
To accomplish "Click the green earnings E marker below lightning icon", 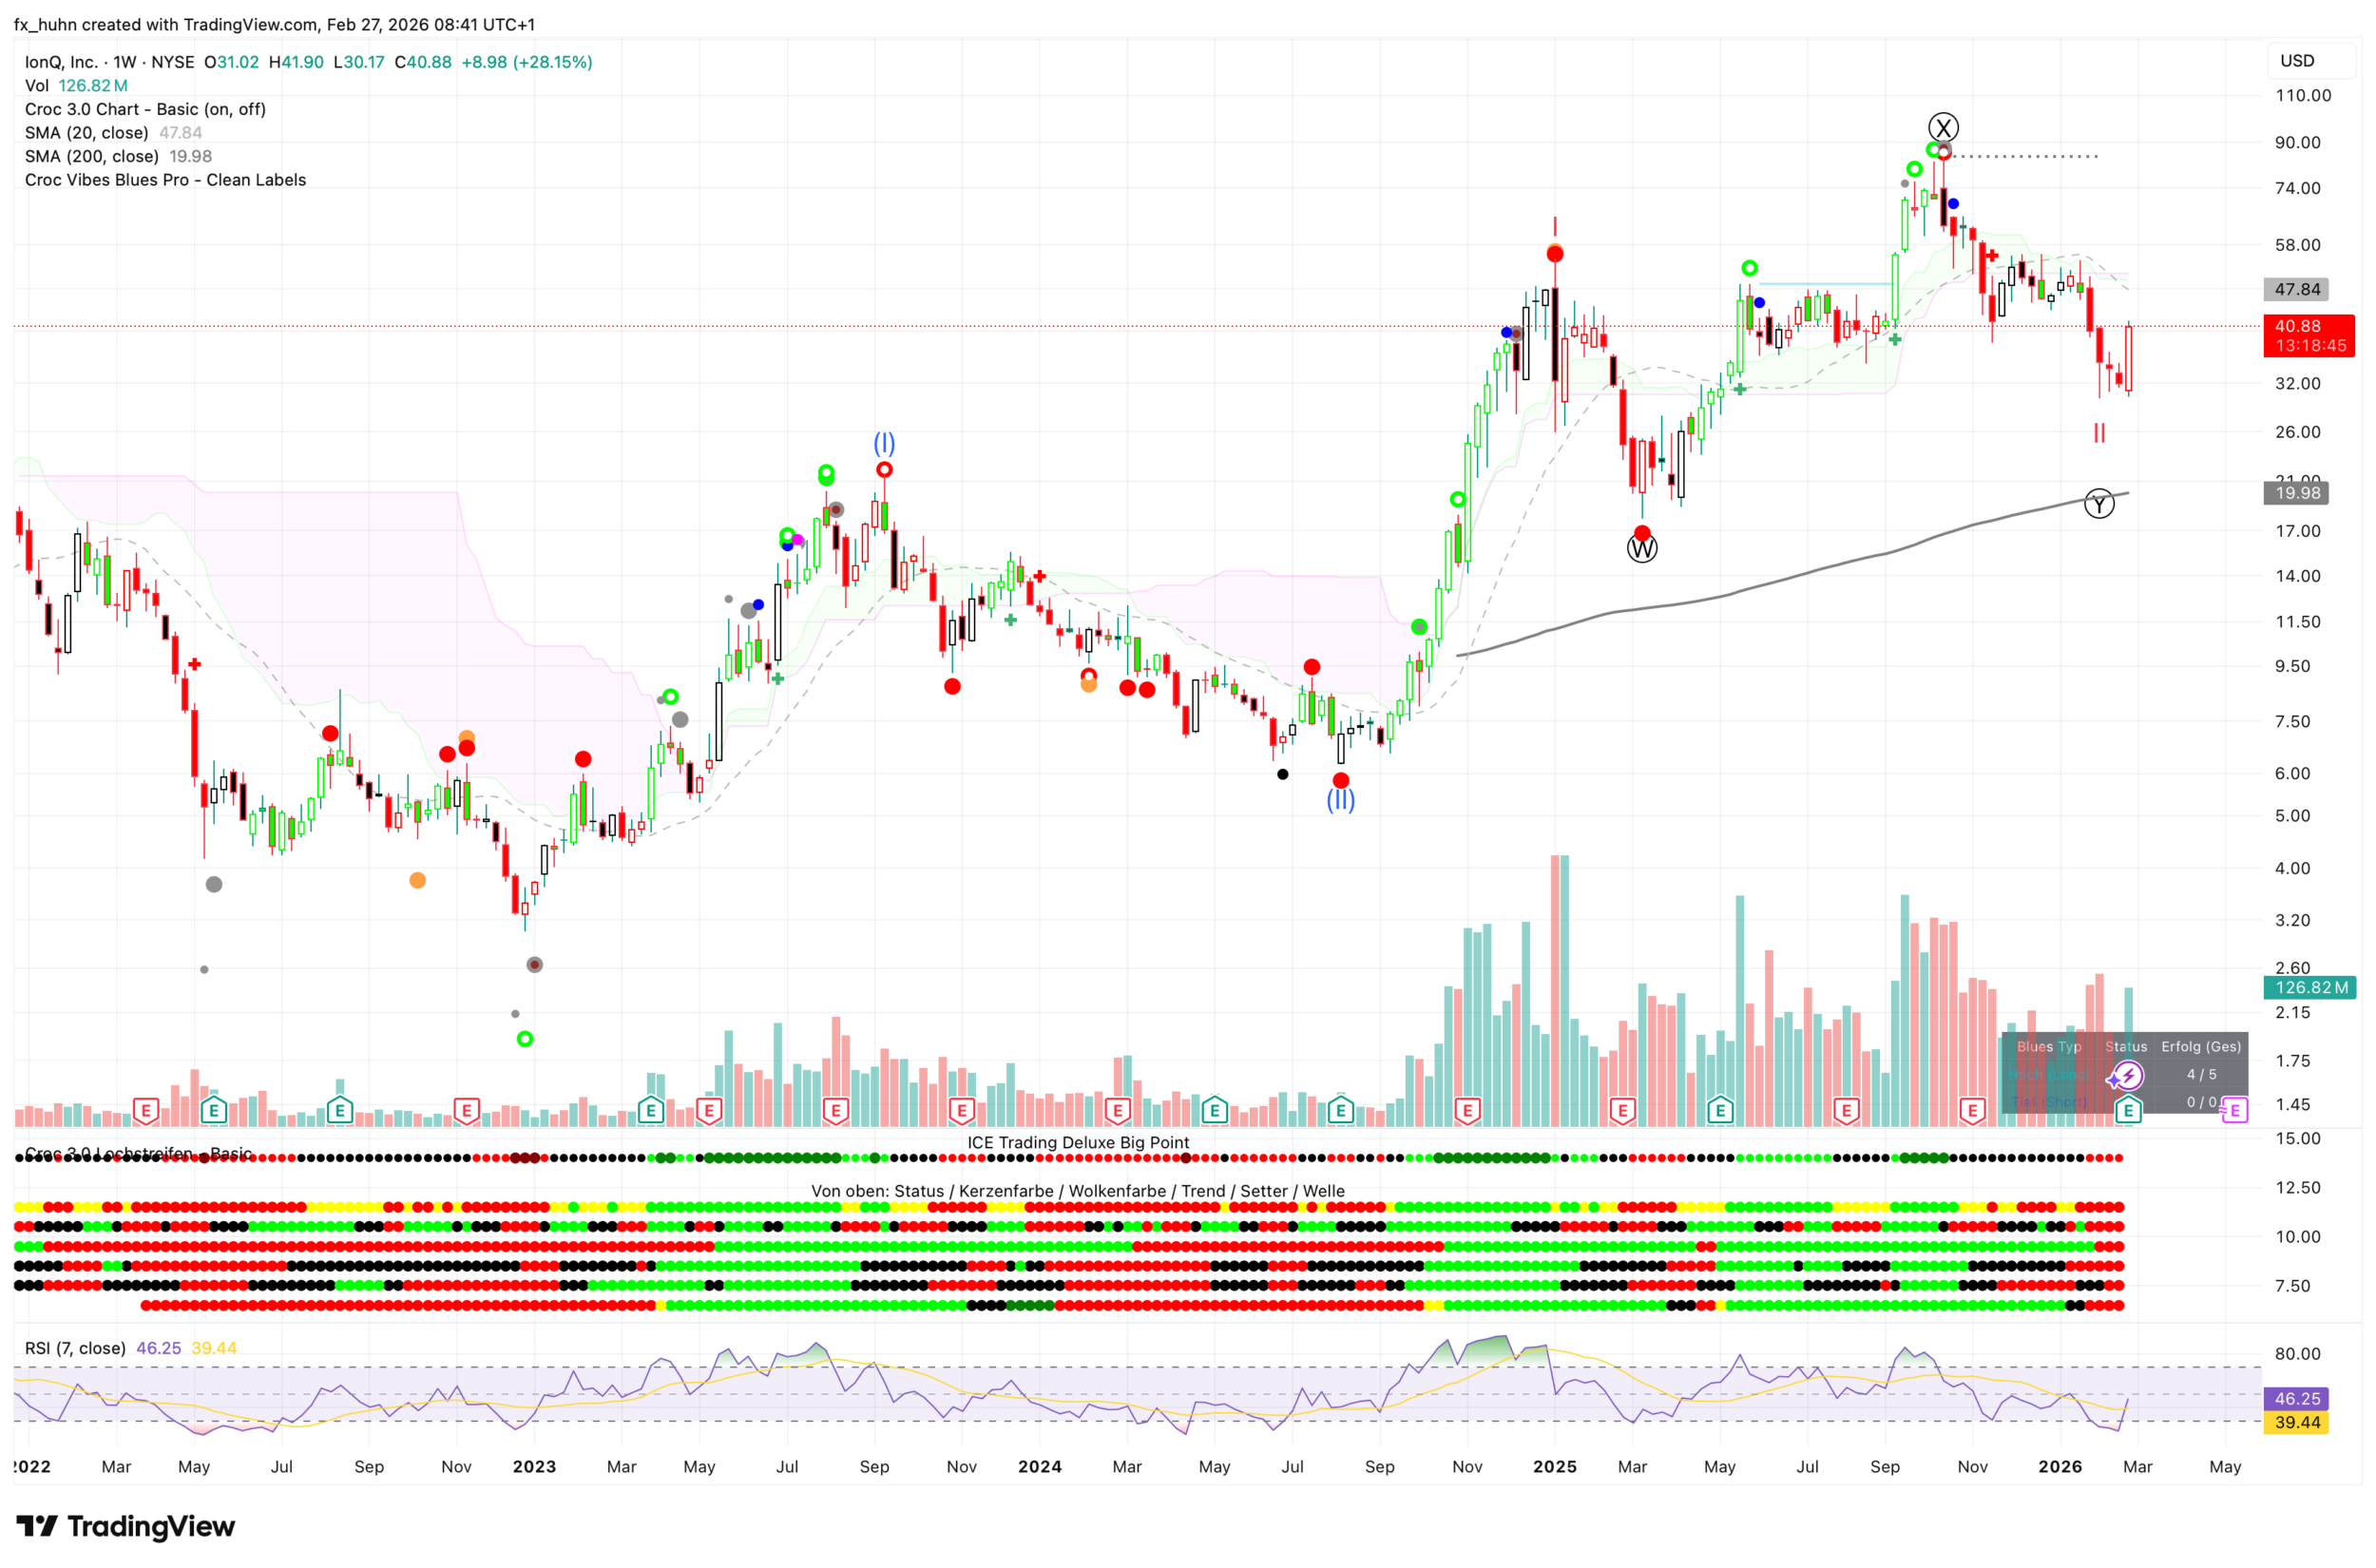I will tap(2127, 1111).
